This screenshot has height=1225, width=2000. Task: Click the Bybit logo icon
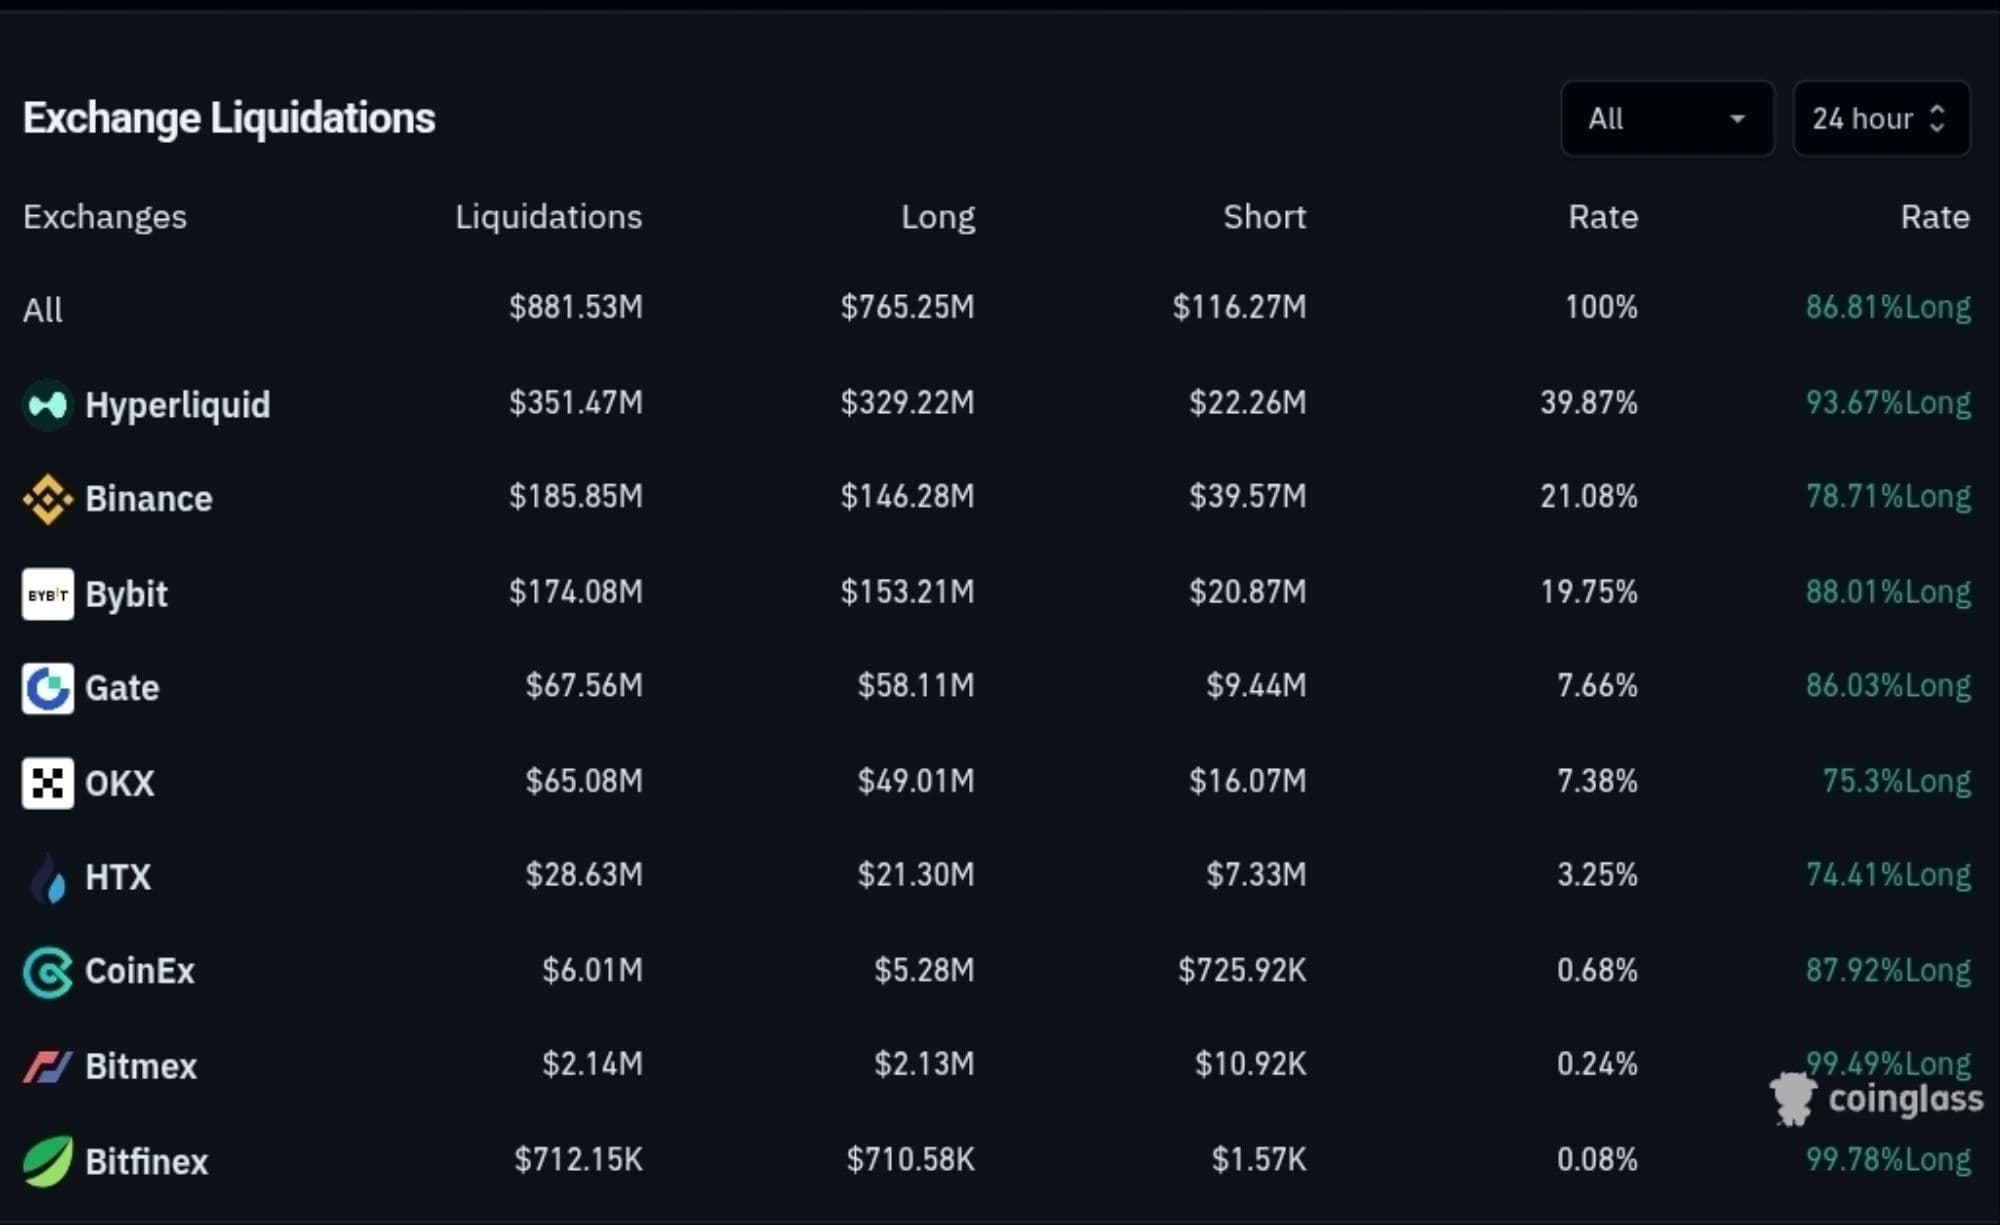coord(47,594)
